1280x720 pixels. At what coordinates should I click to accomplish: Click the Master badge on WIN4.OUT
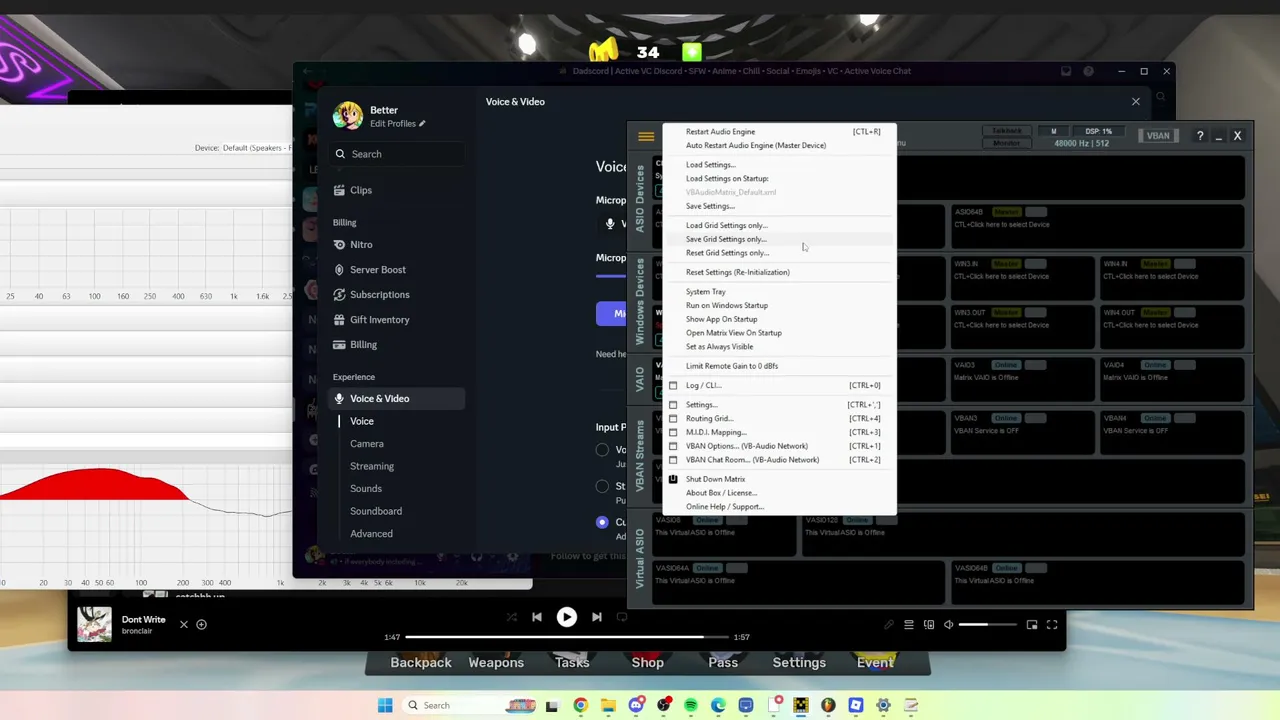(1155, 313)
